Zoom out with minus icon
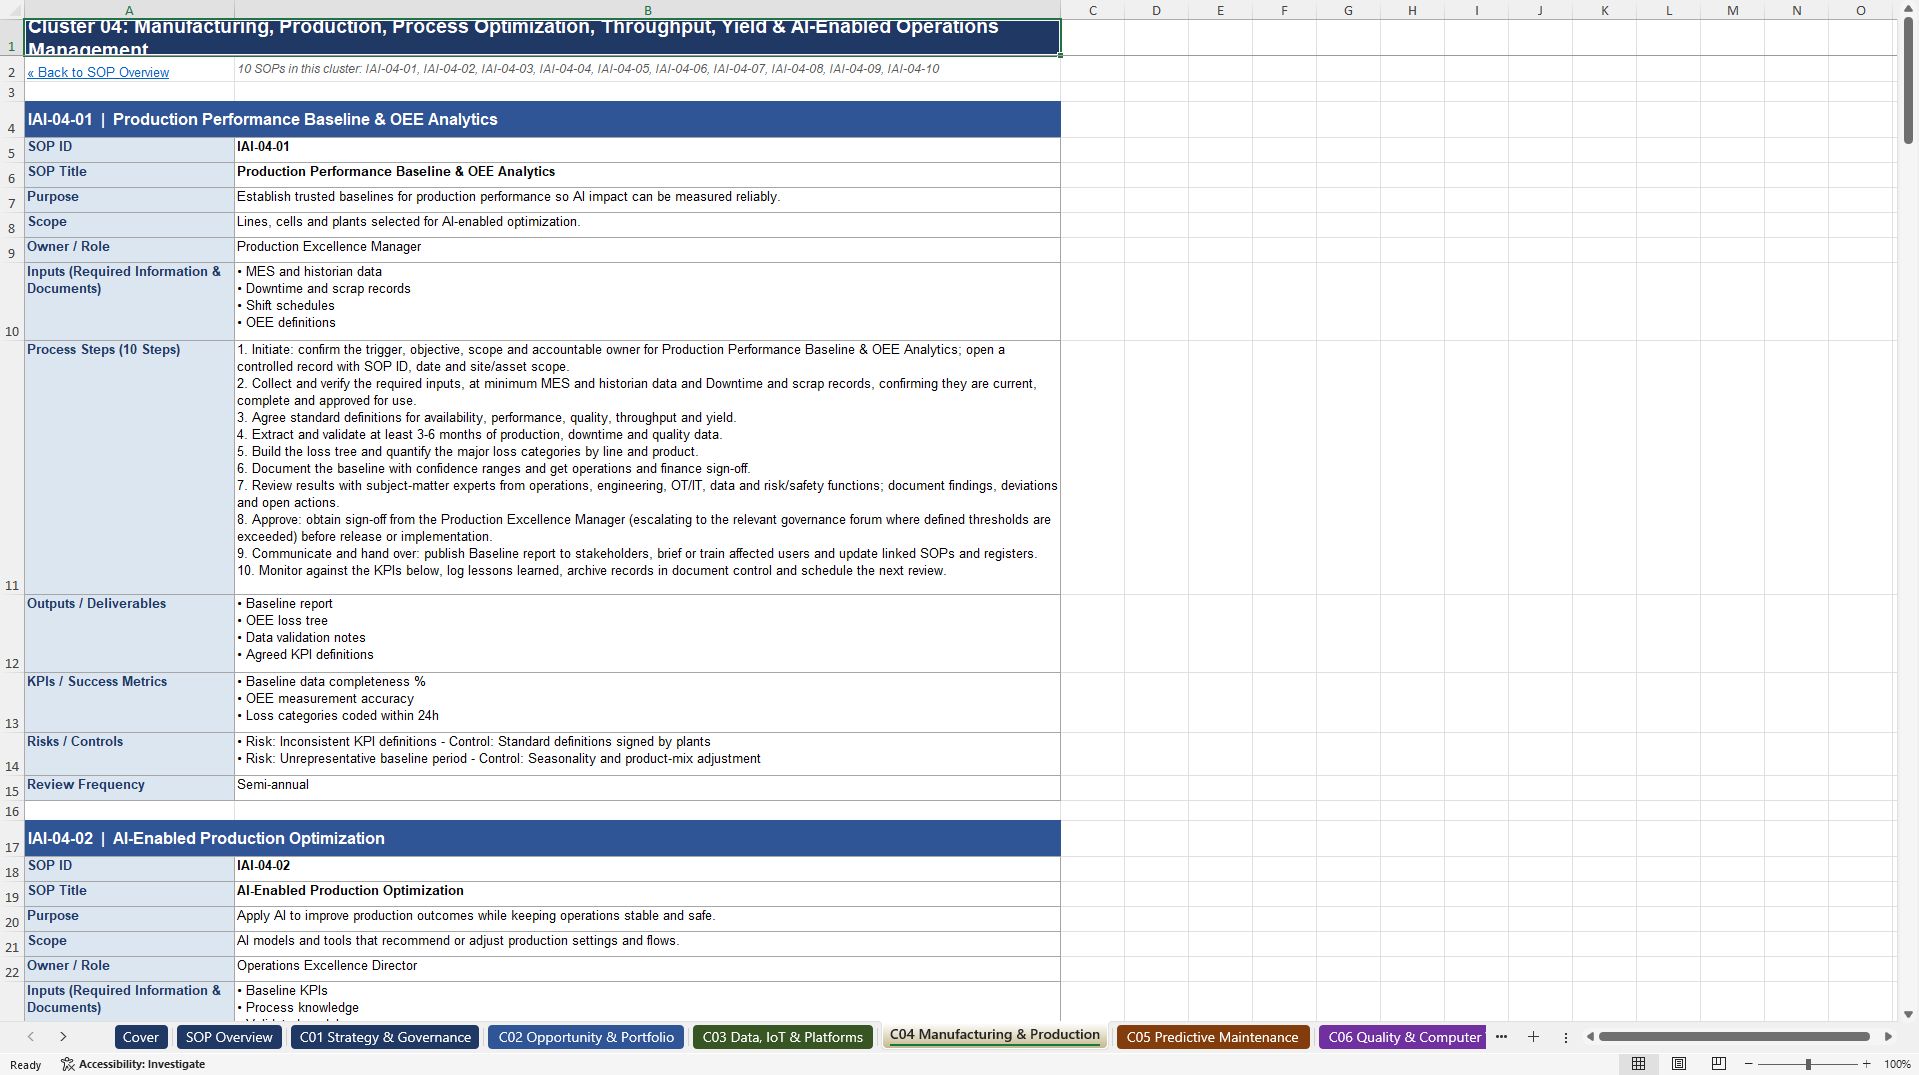Screen dimensions: 1919x1075 click(x=1749, y=1064)
